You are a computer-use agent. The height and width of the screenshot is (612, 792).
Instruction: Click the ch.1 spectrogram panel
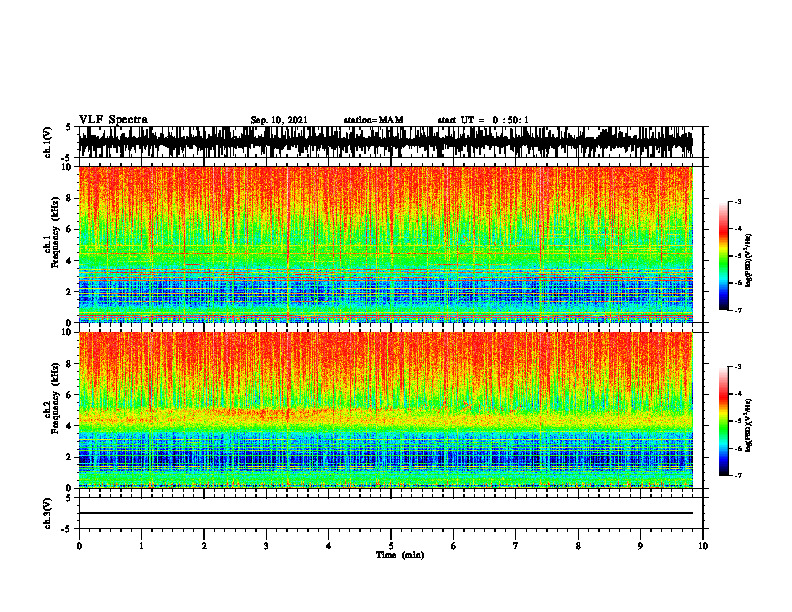(385, 244)
